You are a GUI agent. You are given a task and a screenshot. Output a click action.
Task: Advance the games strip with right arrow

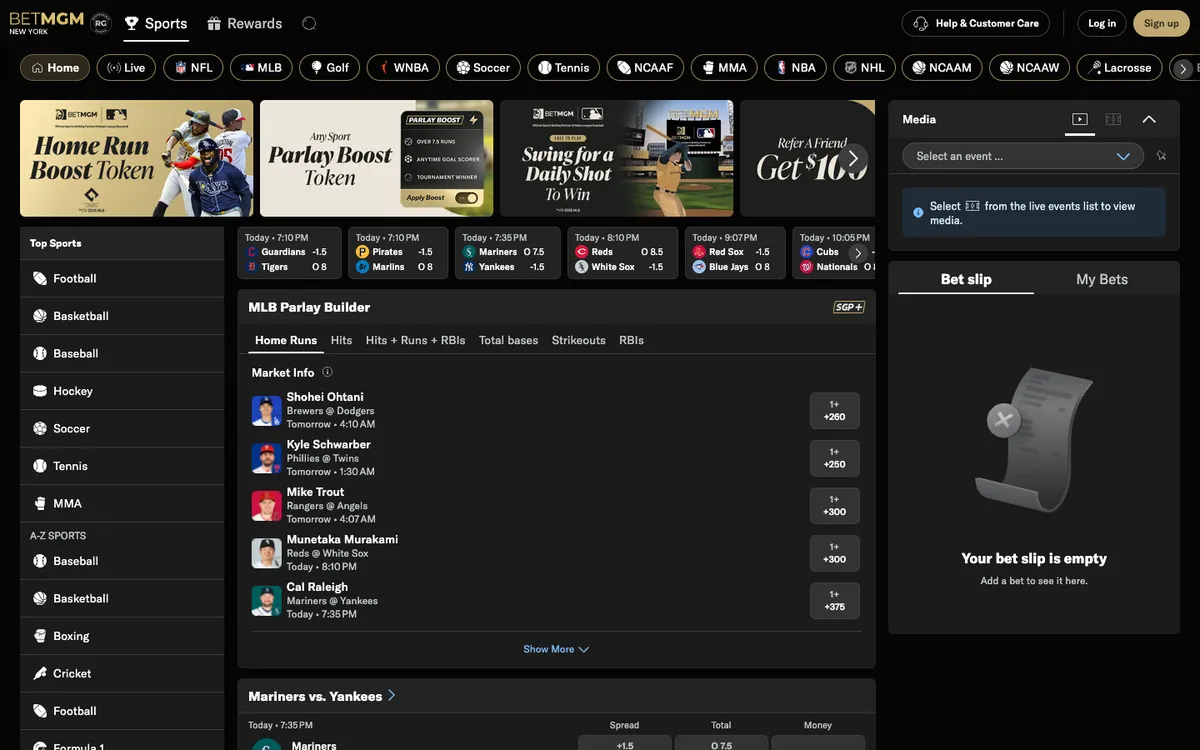point(857,253)
